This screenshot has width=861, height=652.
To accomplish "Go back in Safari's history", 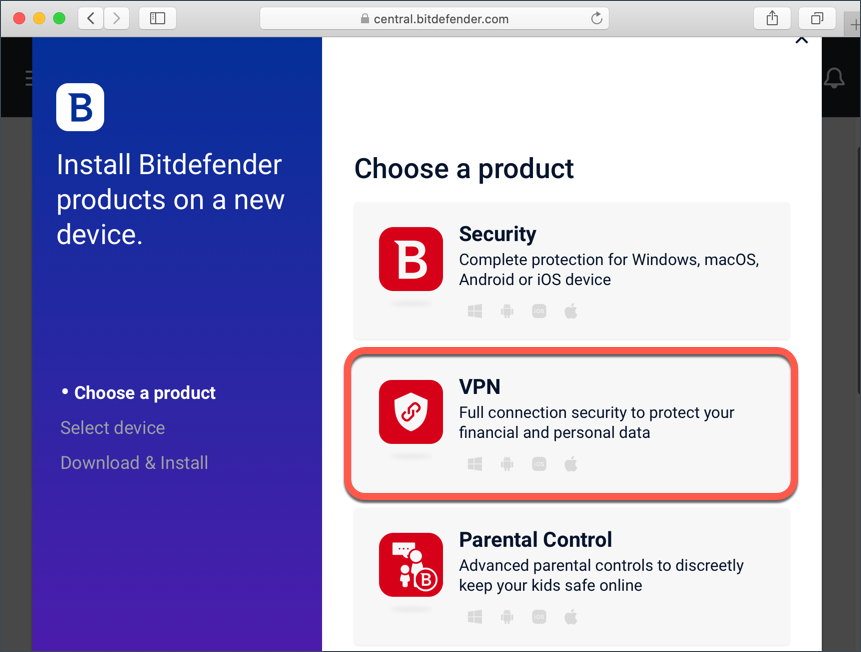I will tap(91, 19).
